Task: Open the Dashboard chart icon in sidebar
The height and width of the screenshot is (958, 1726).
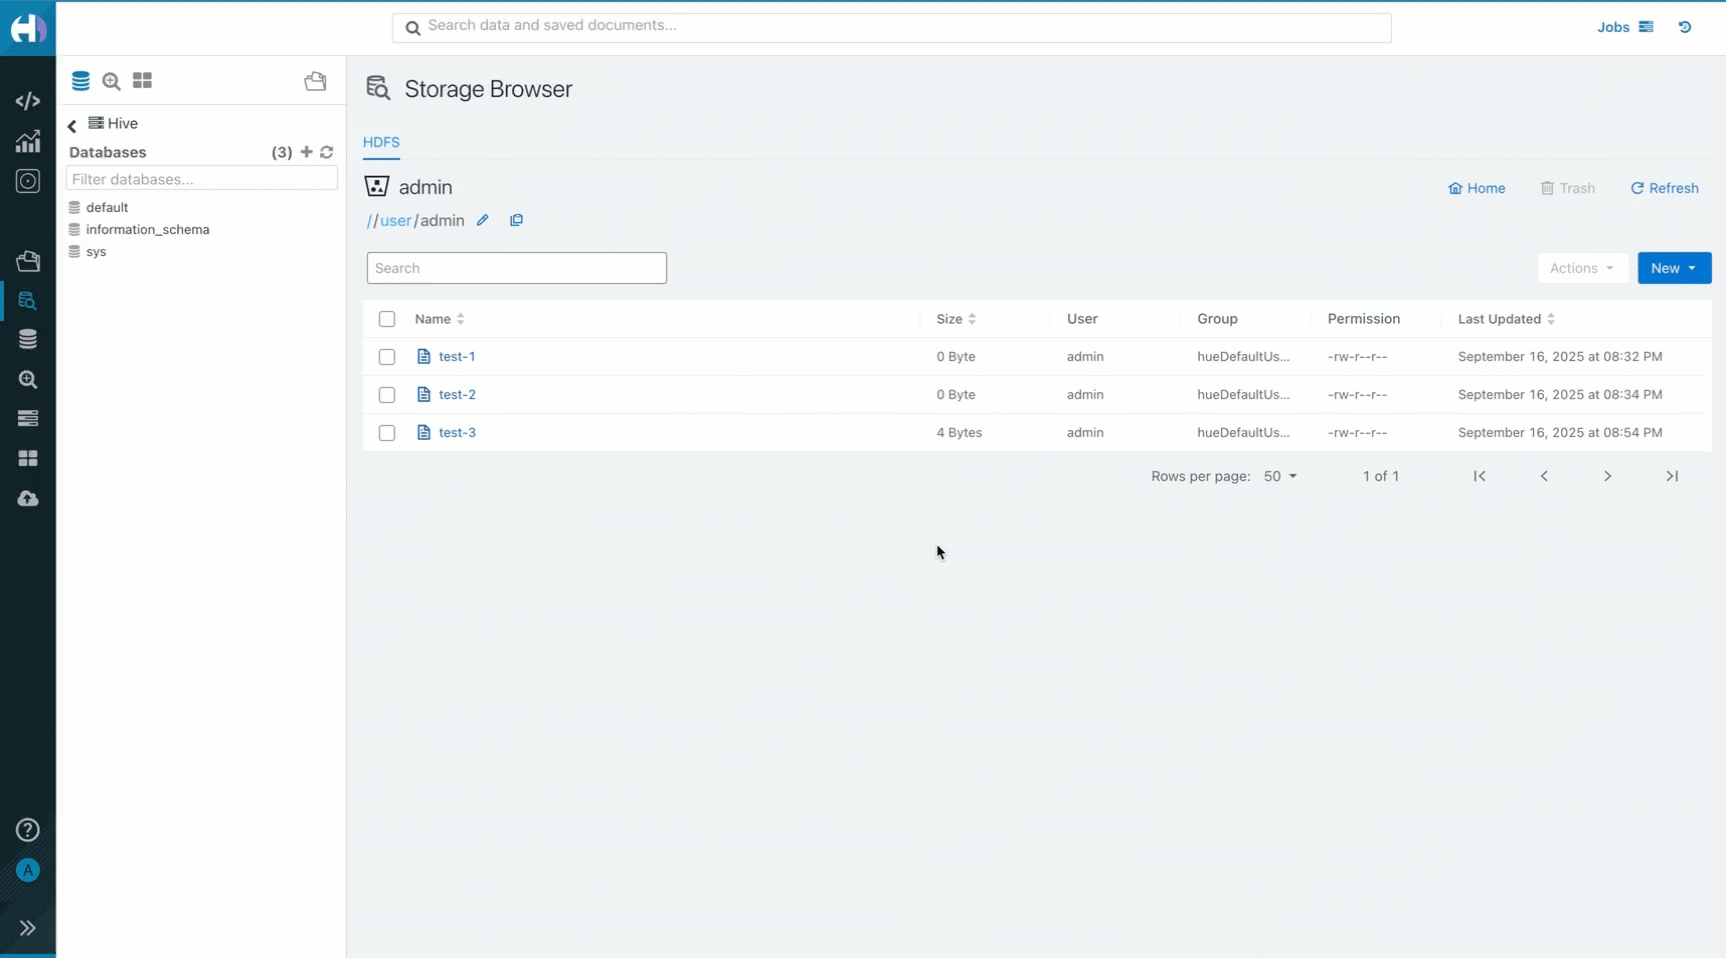Action: pyautogui.click(x=28, y=141)
